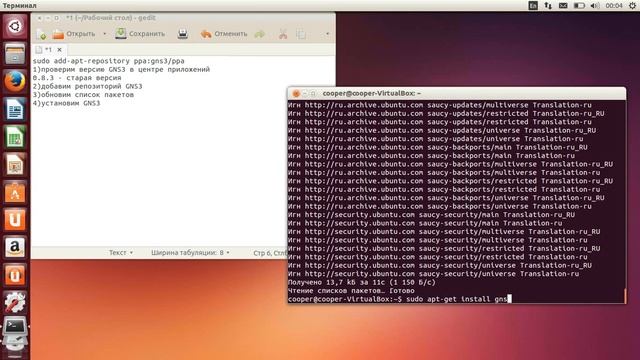Screen dimensions: 640x360
Task: Click the cut scissors icon in gedit
Action: 282,34
